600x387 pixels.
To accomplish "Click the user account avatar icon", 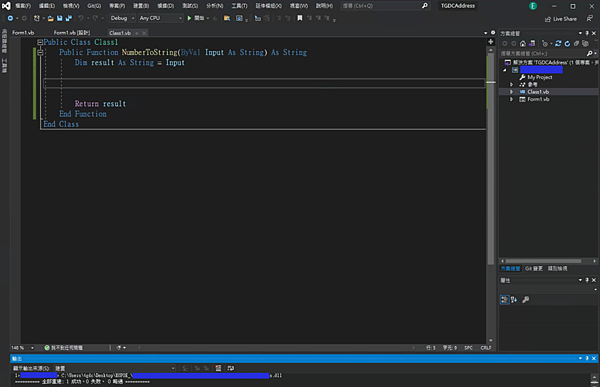I will tap(533, 6).
